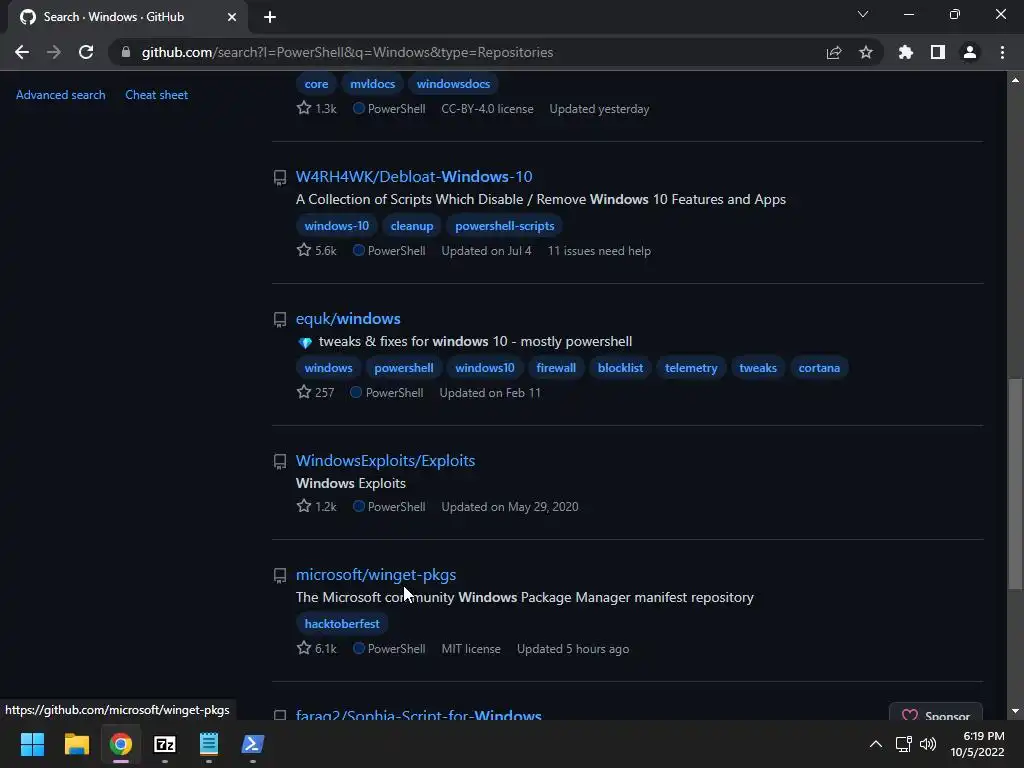
Task: Go back to the previous page
Action: click(22, 52)
